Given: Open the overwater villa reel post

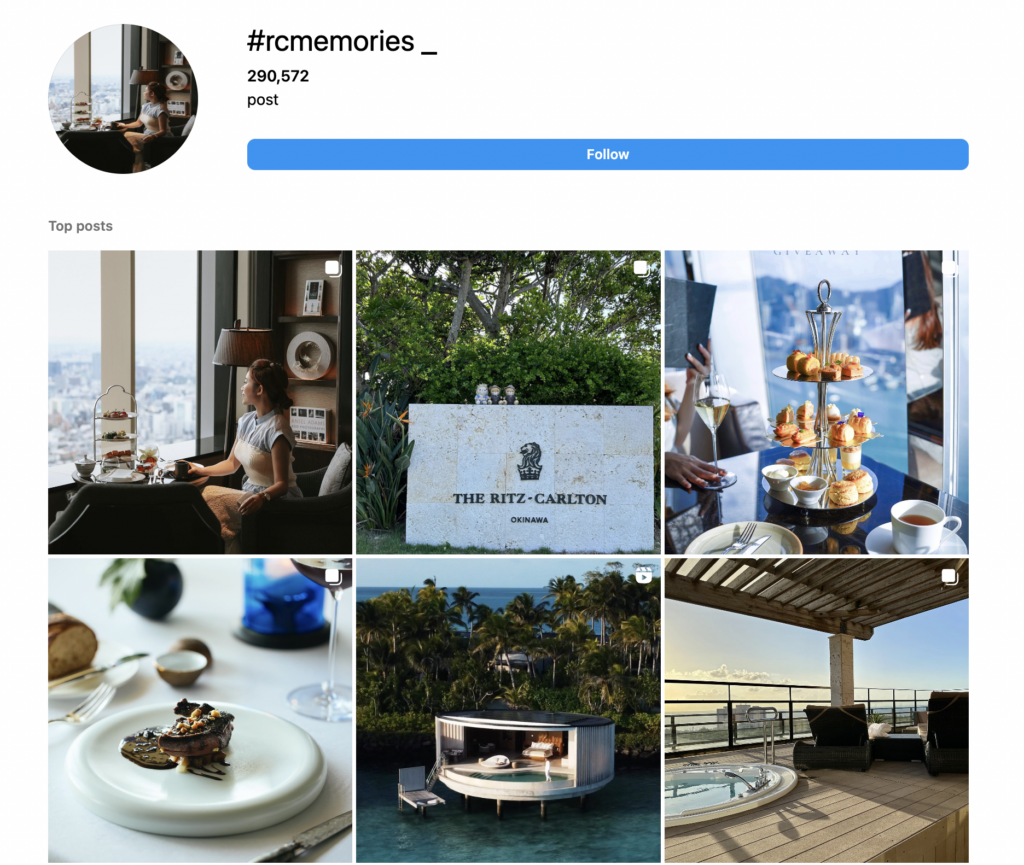Looking at the screenshot, I should coord(508,710).
